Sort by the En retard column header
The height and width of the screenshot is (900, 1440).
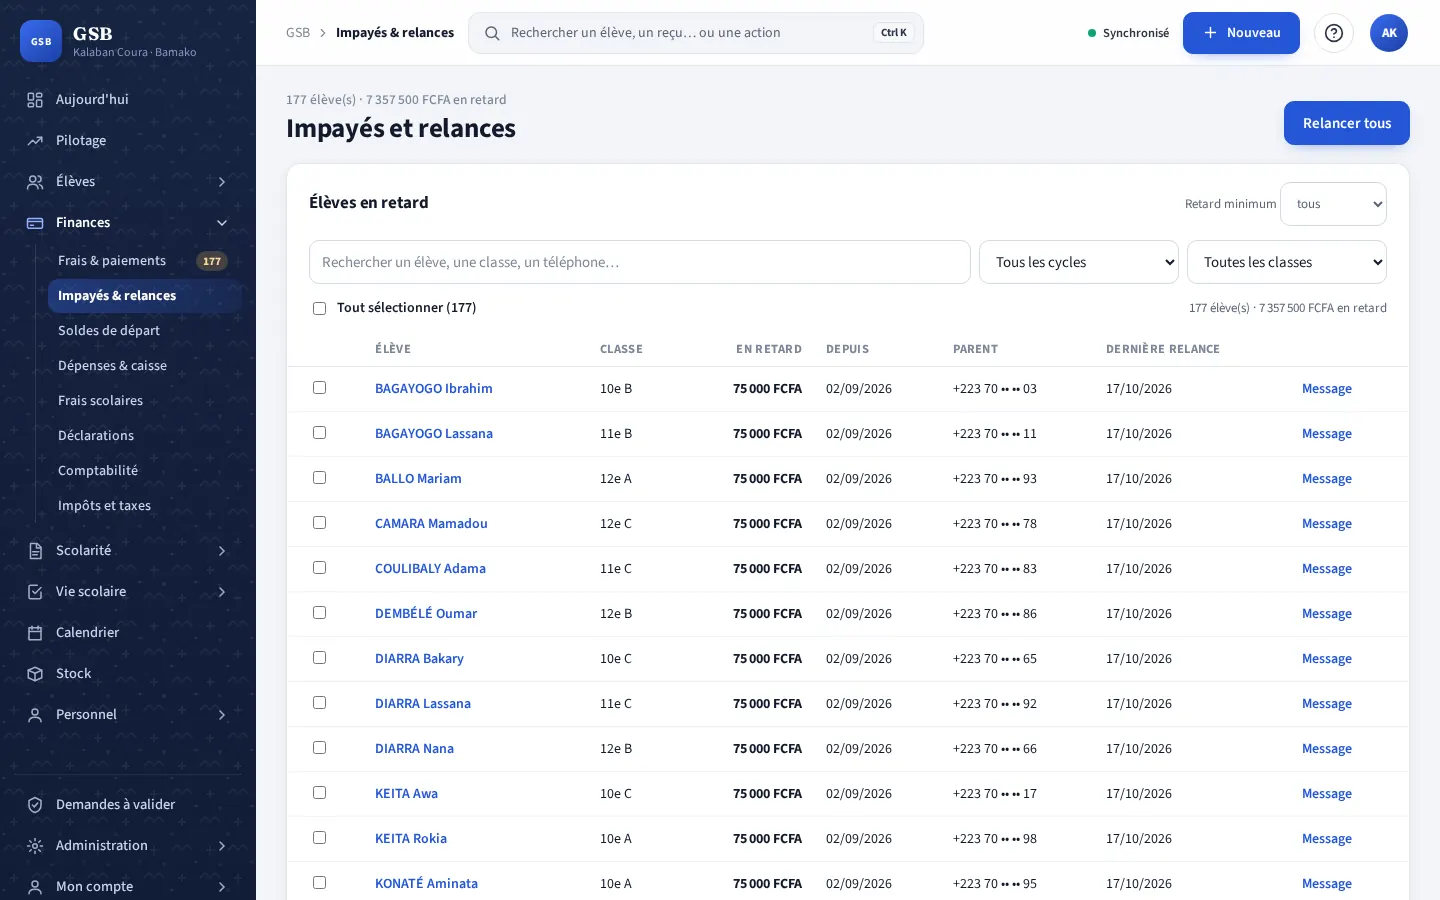769,349
